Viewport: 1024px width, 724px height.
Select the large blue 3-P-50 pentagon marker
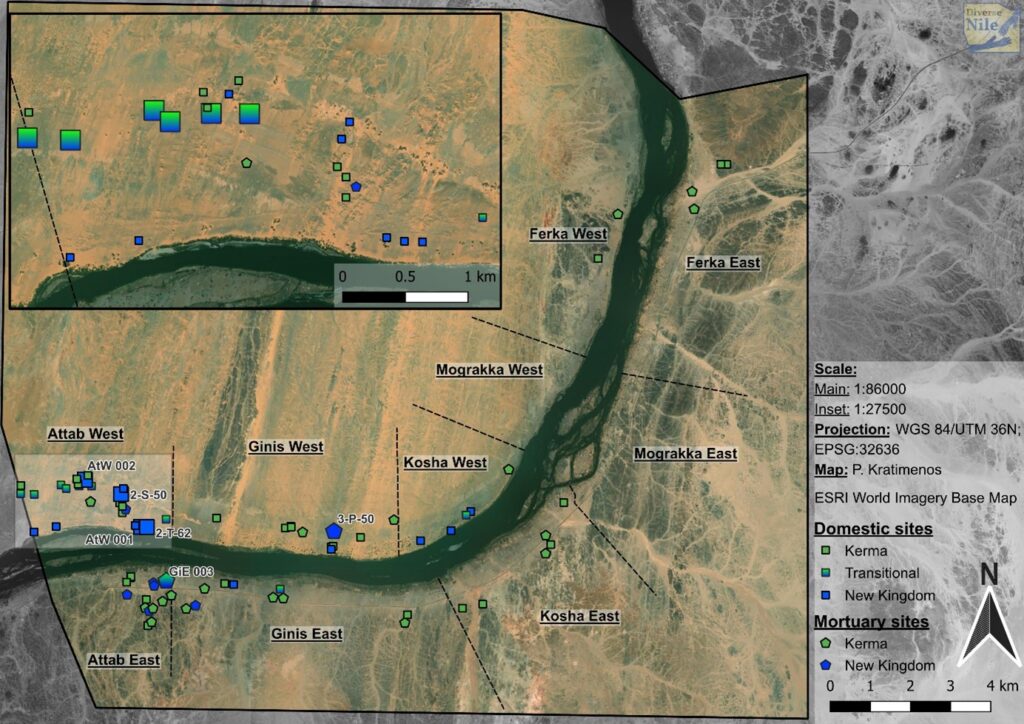tap(333, 531)
